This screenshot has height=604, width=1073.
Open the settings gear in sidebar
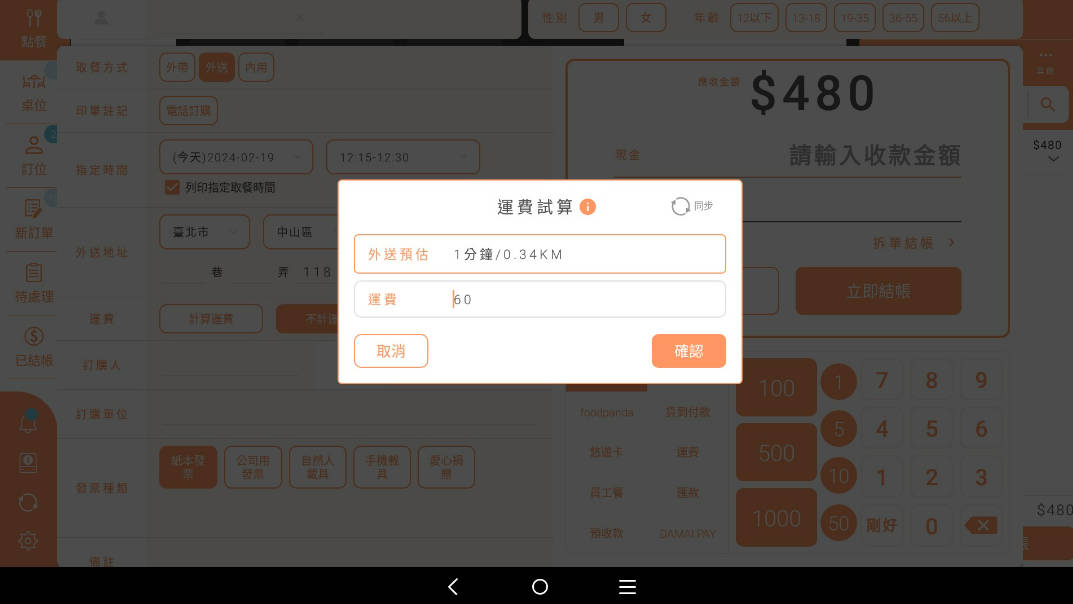click(x=28, y=540)
